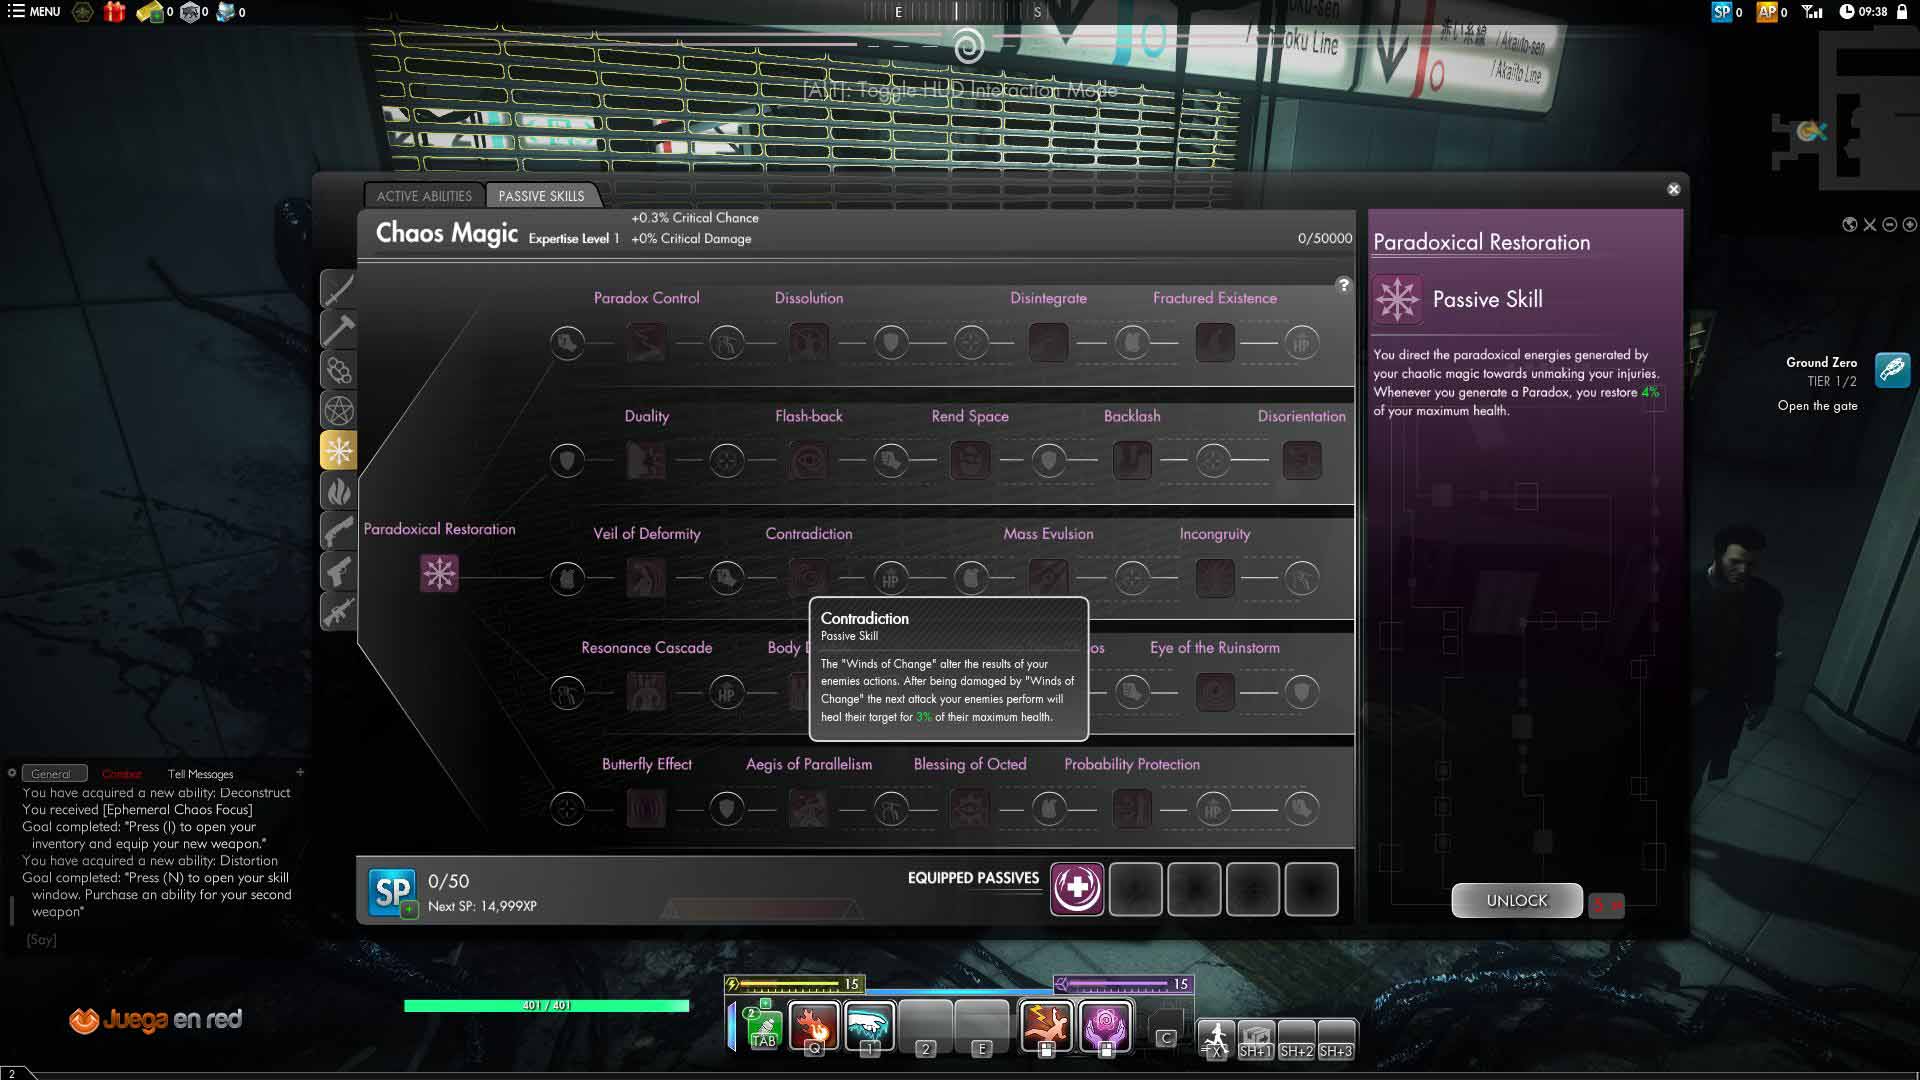This screenshot has width=1920, height=1080.
Task: Select the Hammer weapon category icon
Action: 339,329
